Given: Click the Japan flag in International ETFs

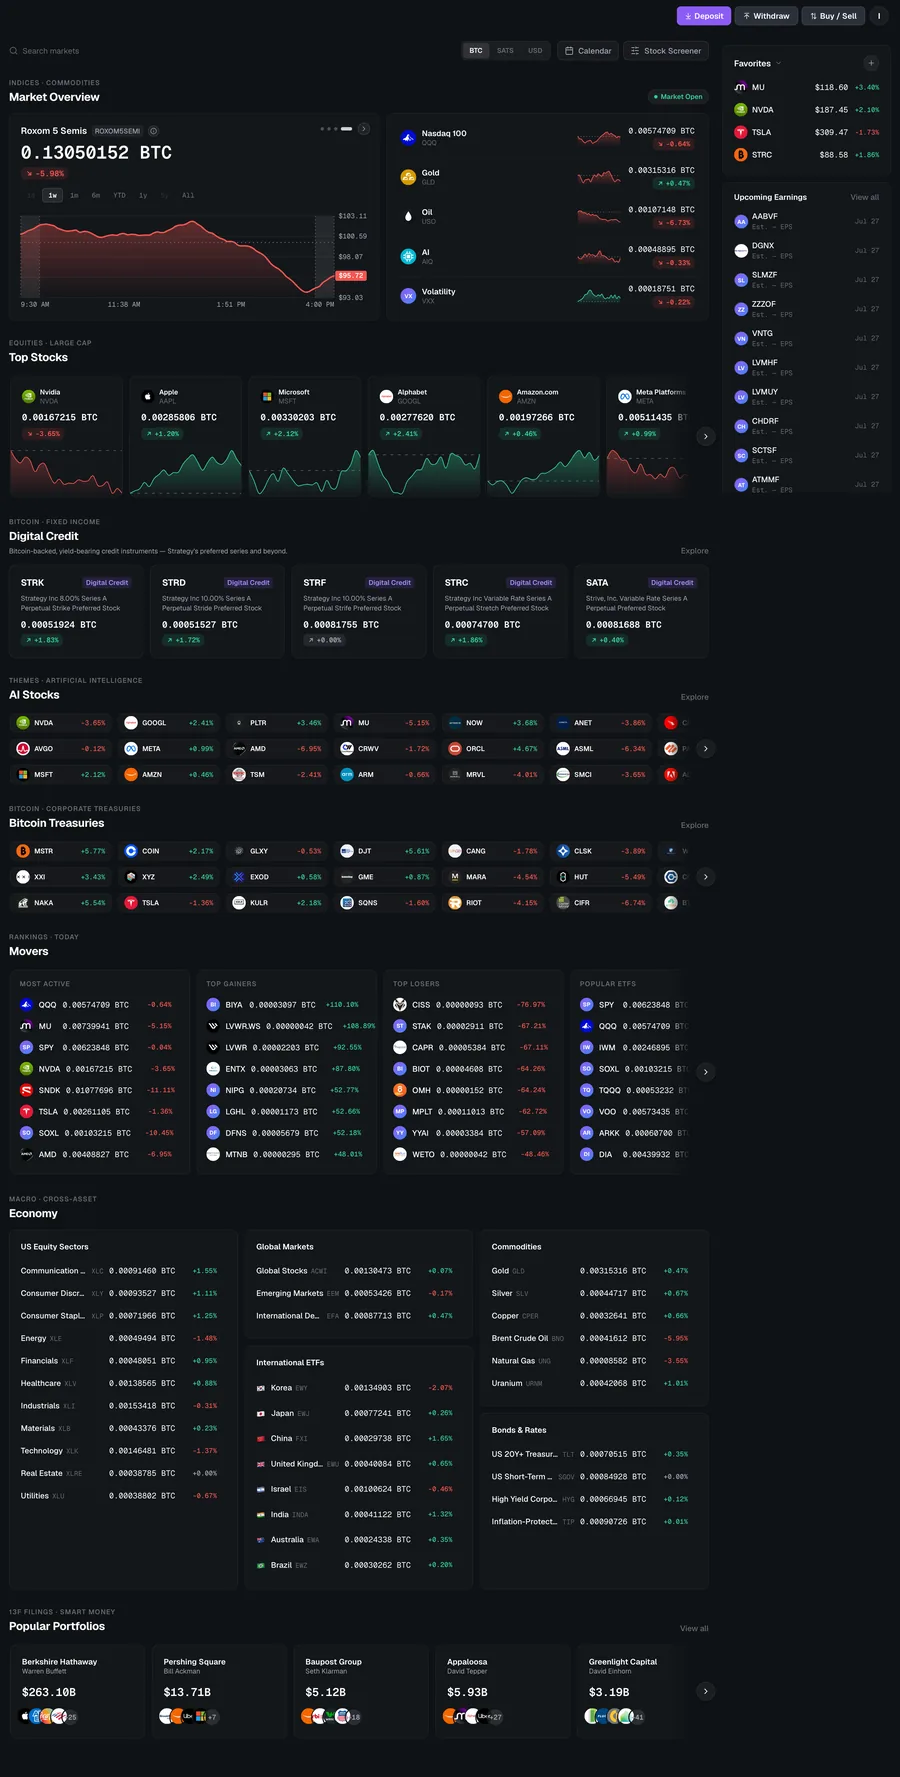Looking at the screenshot, I should tap(261, 1414).
